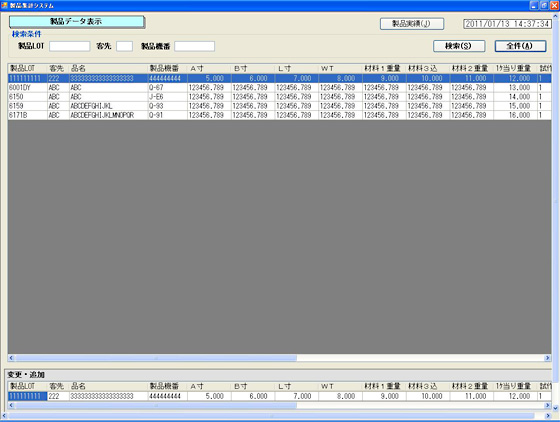The height and width of the screenshot is (422, 560).
Task: Click the main grid horizontal scrollbar thumb
Action: [156, 358]
